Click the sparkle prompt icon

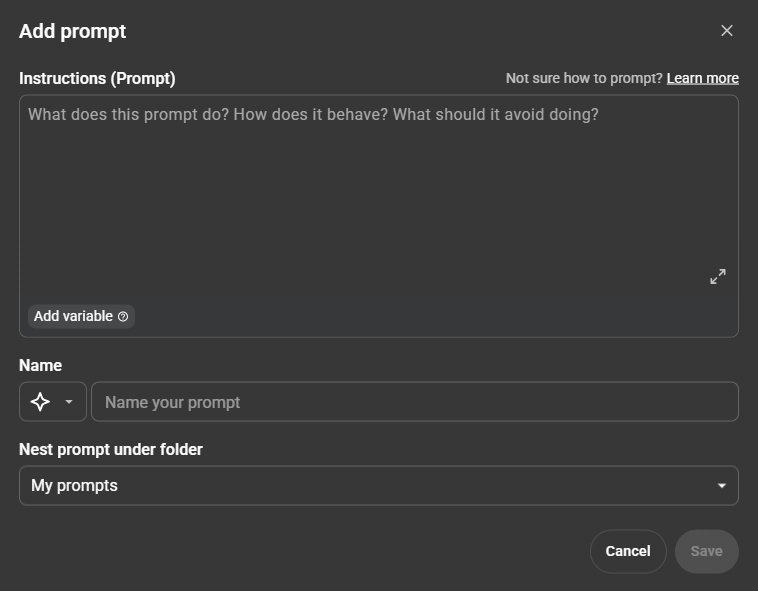pos(40,402)
